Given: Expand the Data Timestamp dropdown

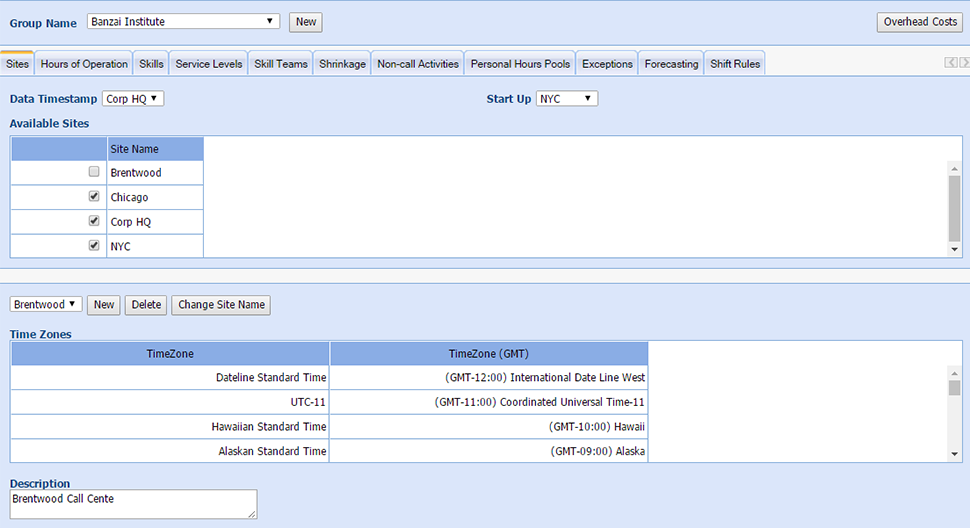Looking at the screenshot, I should pyautogui.click(x=133, y=99).
